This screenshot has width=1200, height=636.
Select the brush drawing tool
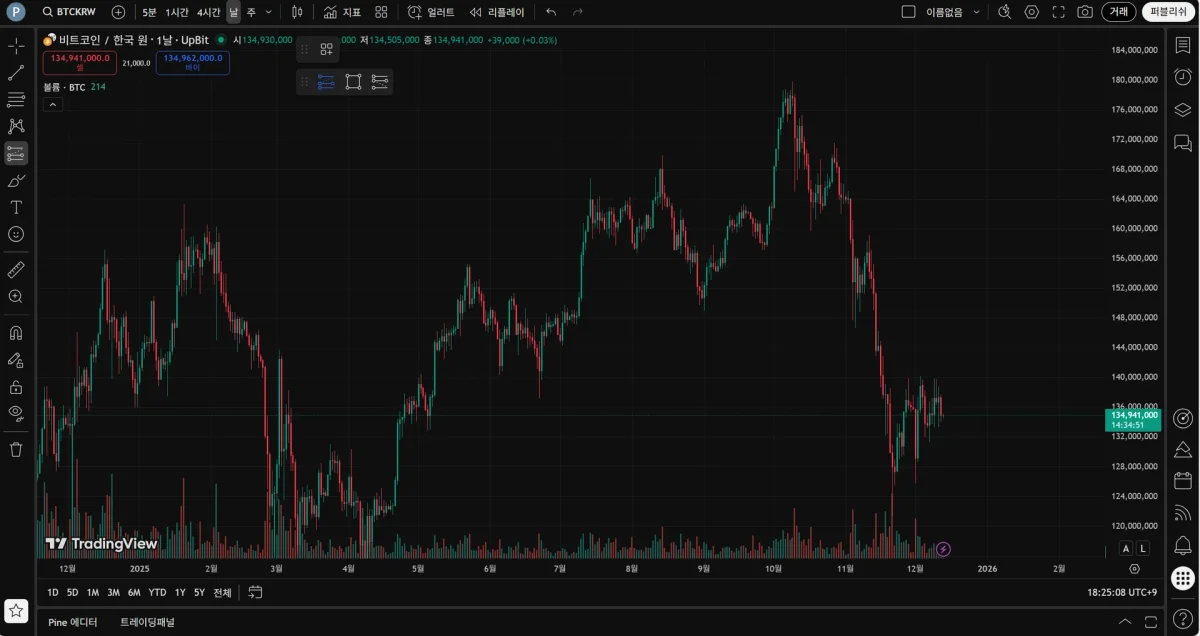pos(16,180)
